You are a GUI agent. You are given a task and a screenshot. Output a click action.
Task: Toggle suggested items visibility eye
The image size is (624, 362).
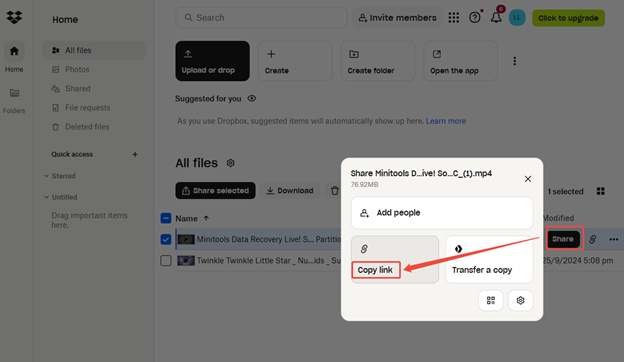(252, 98)
